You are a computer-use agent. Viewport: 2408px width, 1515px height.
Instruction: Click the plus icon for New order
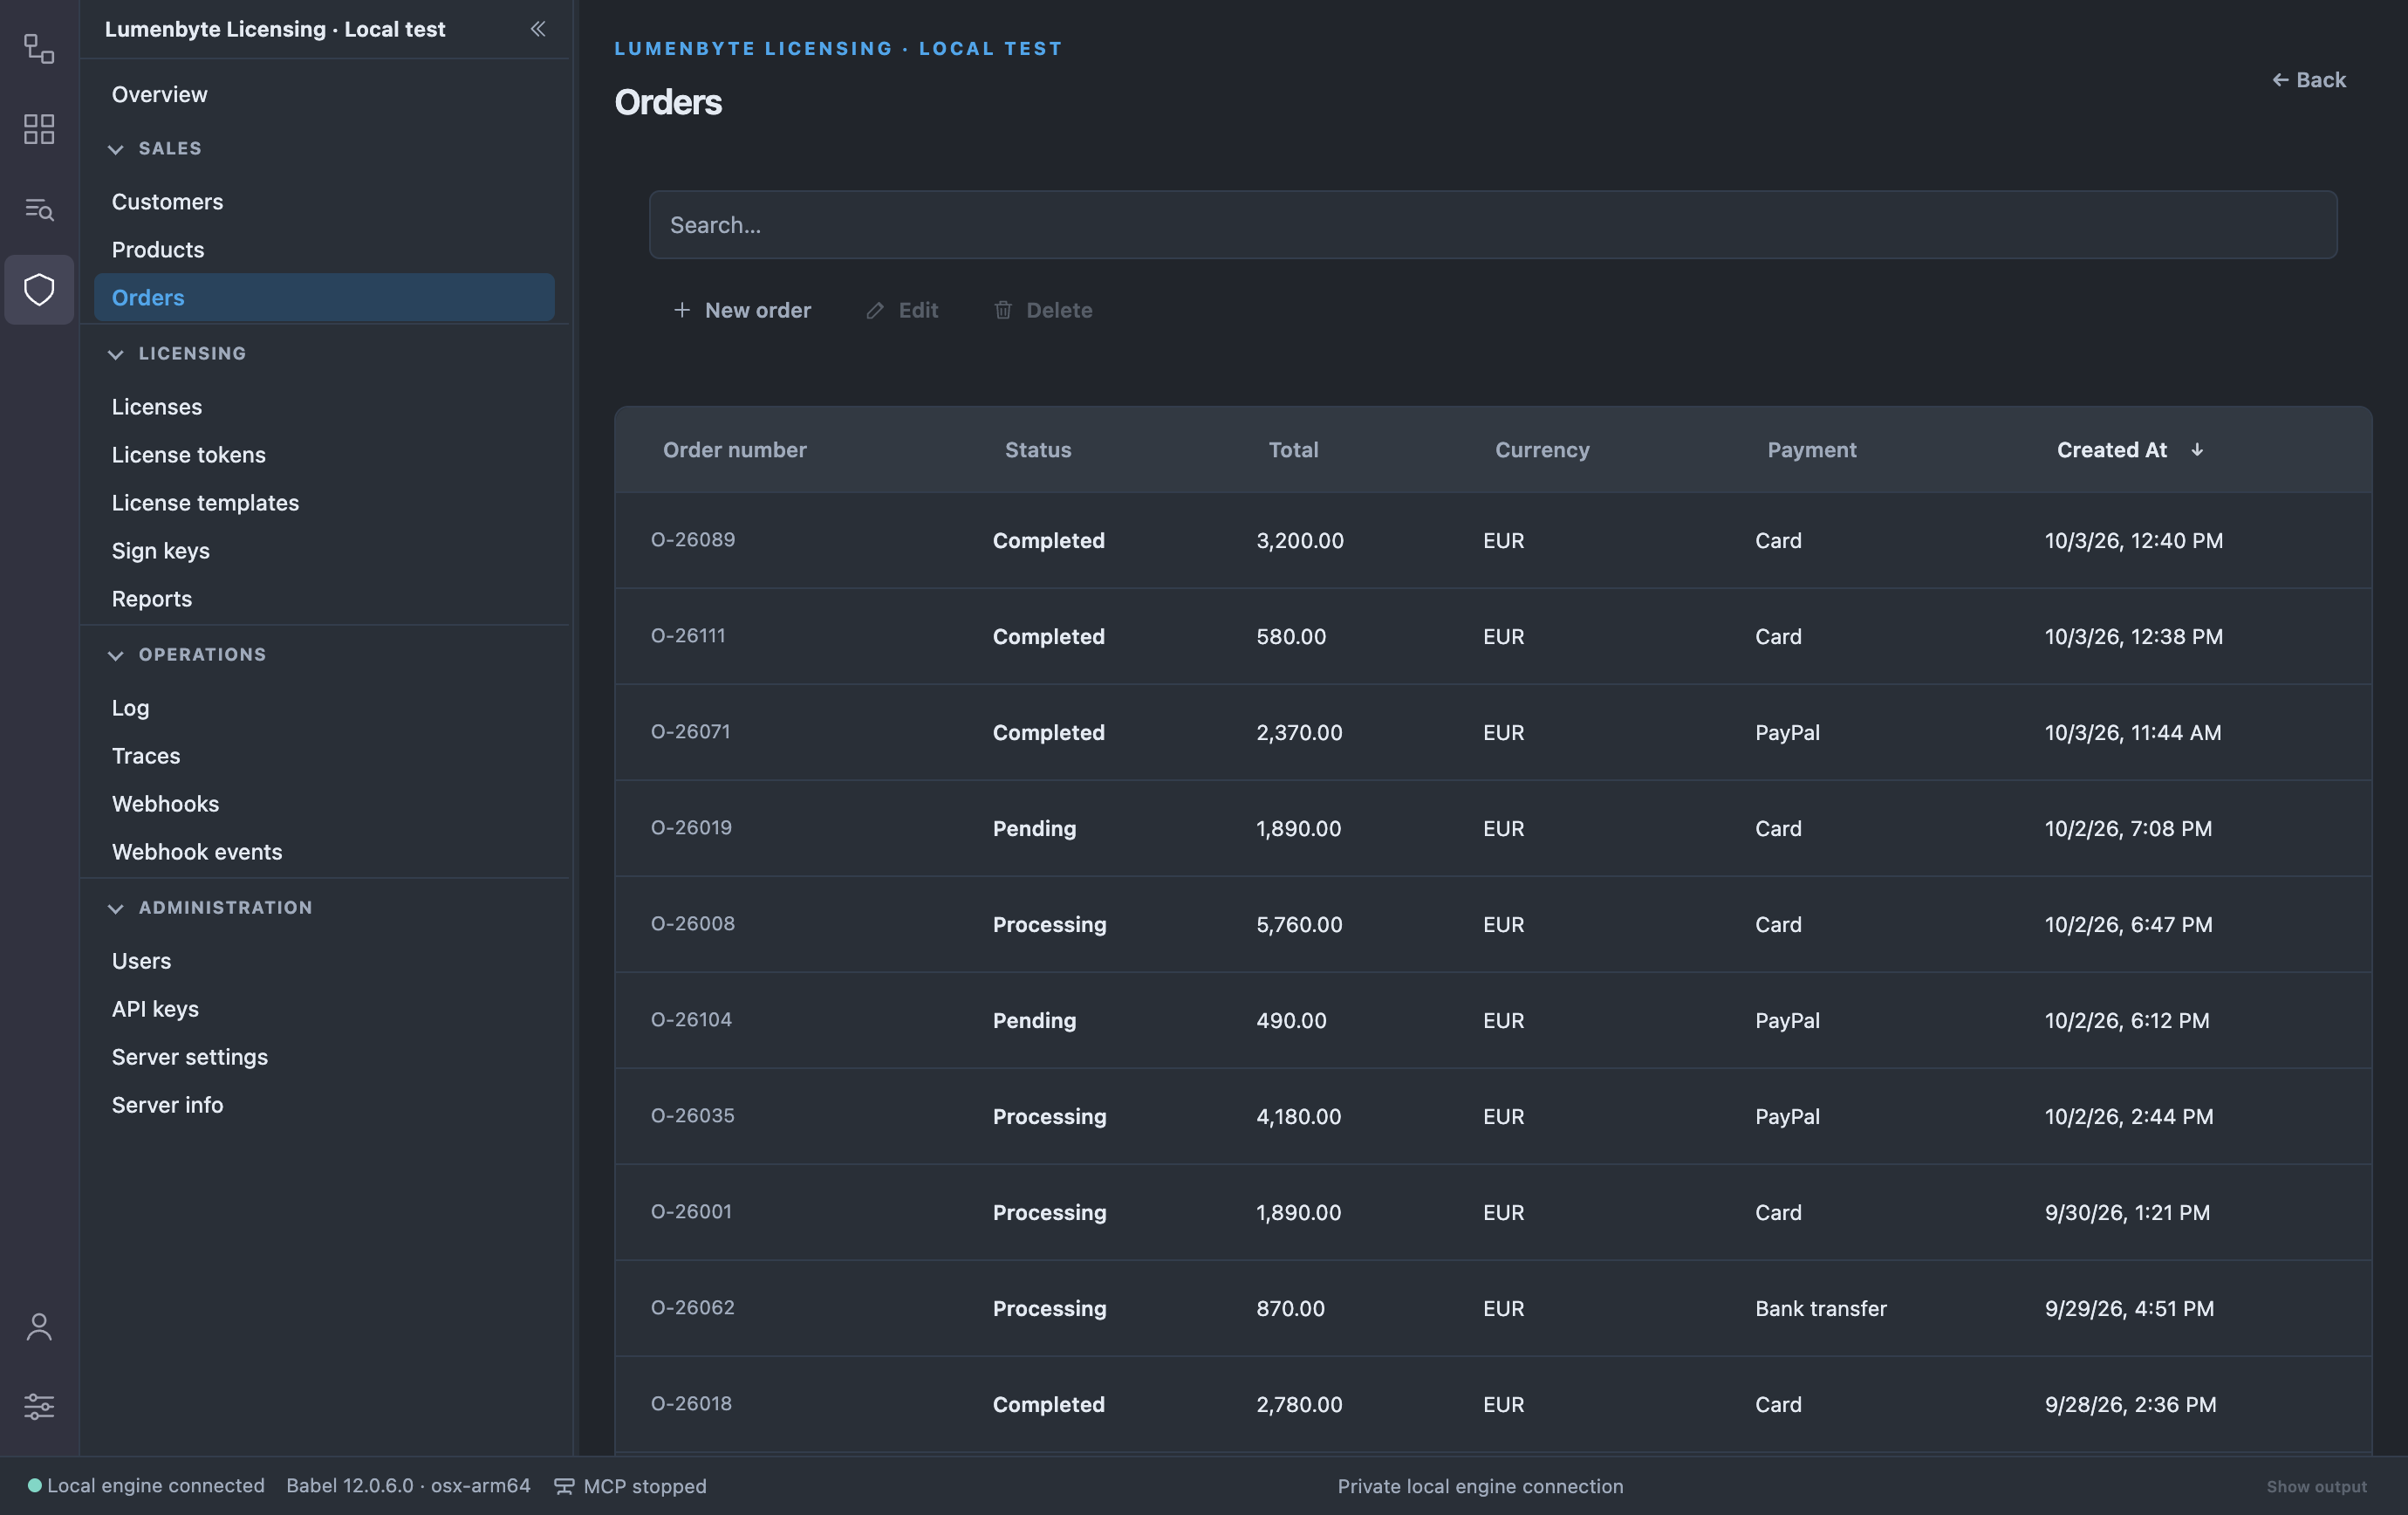(x=682, y=310)
